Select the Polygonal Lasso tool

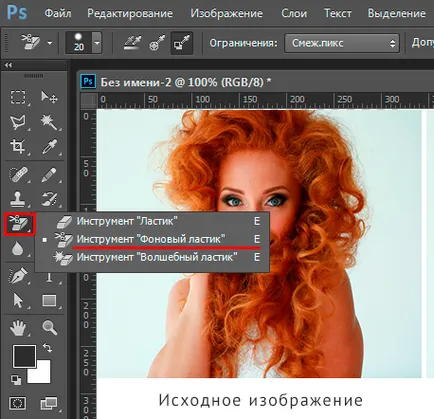(18, 122)
